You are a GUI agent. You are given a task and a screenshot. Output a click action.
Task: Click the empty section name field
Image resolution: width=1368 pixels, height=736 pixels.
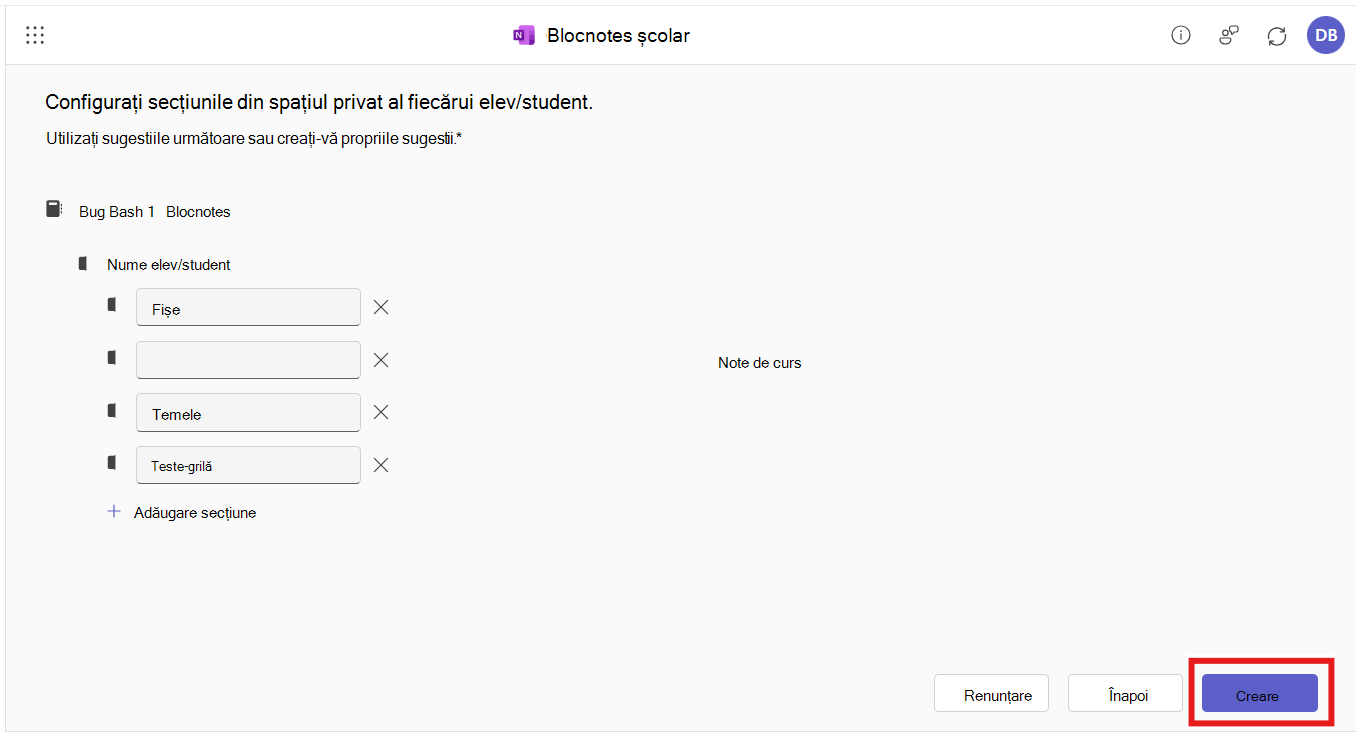pos(248,360)
